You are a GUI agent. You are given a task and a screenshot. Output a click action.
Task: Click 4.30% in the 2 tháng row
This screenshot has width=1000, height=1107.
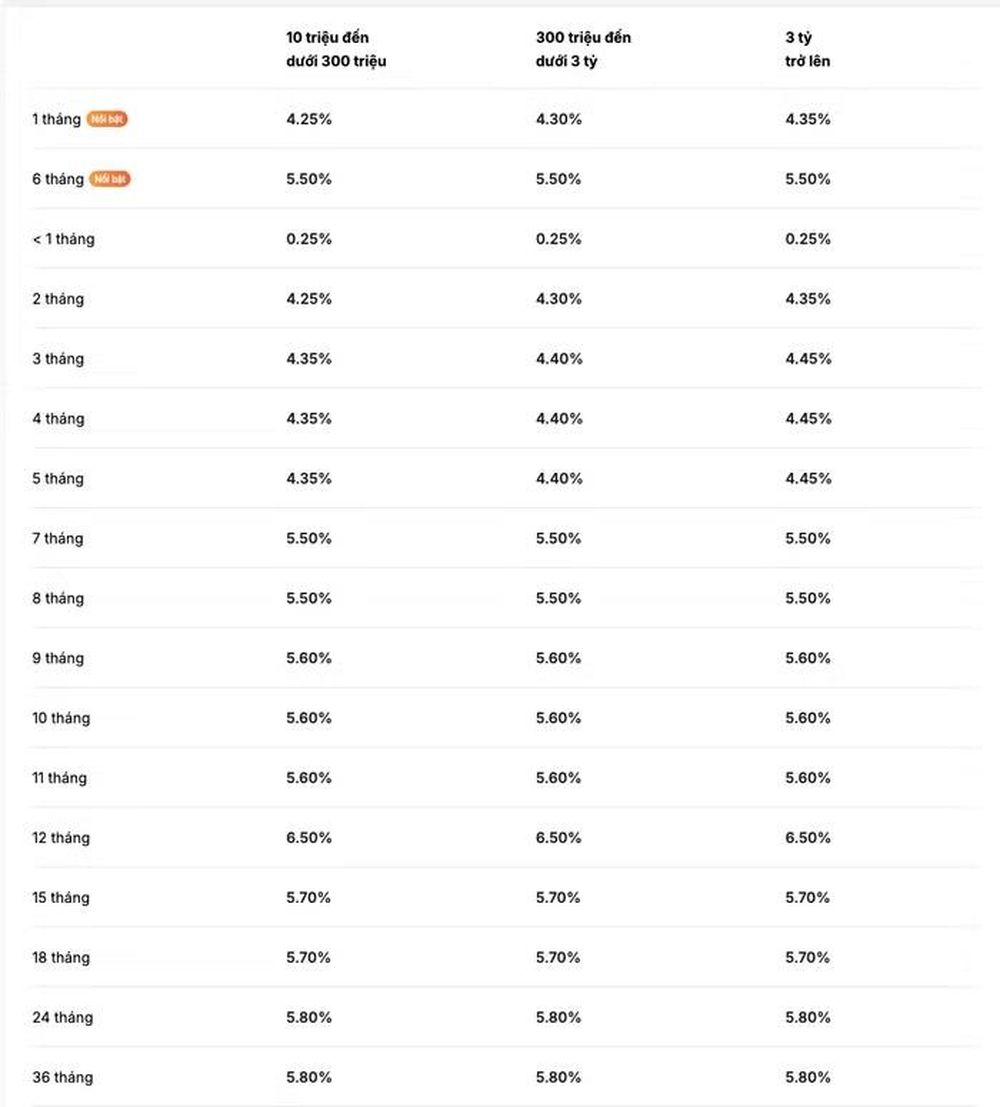(559, 299)
